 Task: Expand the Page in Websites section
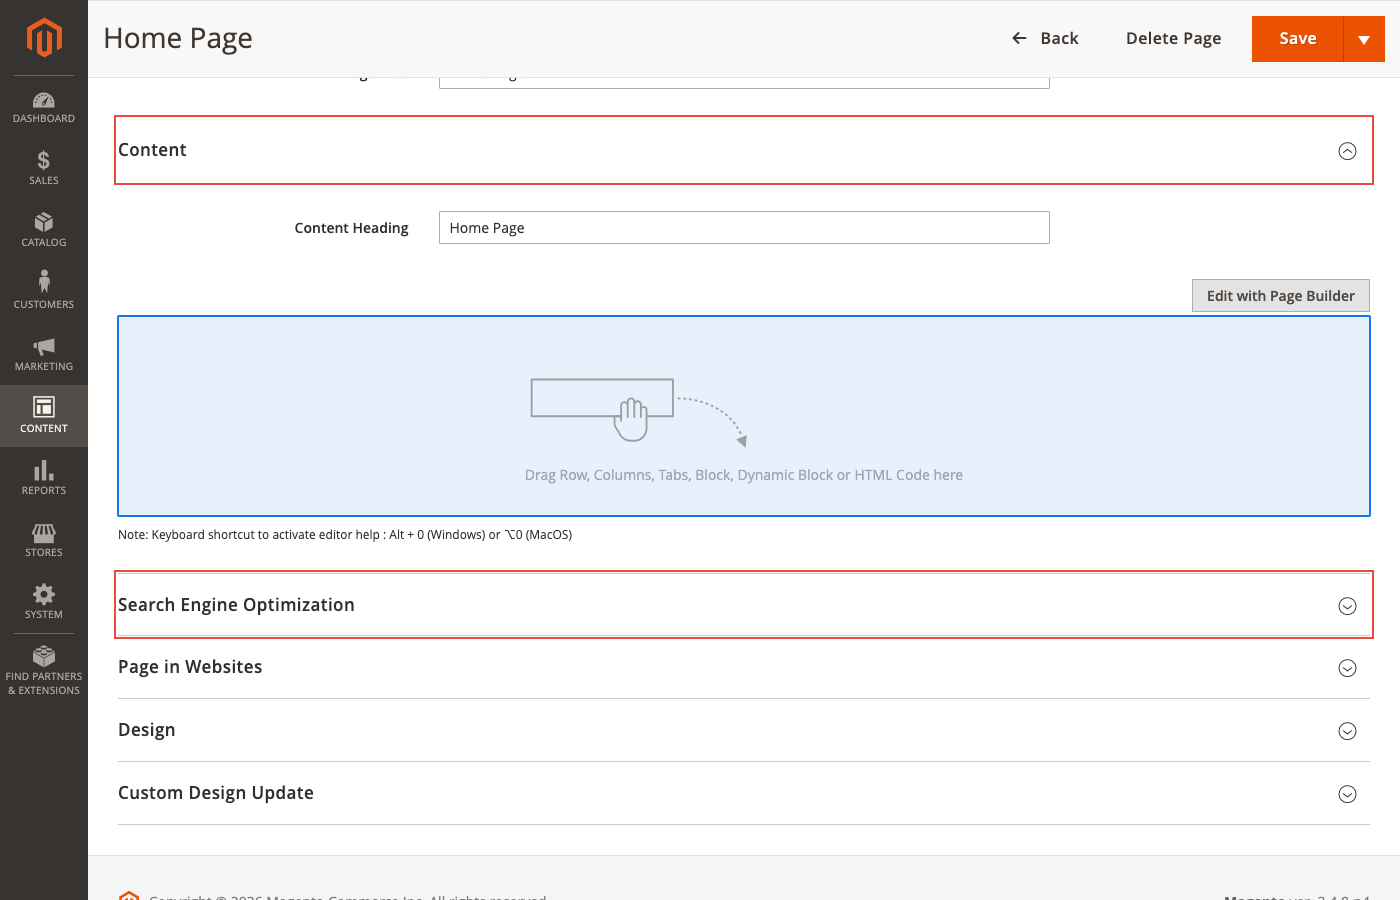[1347, 668]
